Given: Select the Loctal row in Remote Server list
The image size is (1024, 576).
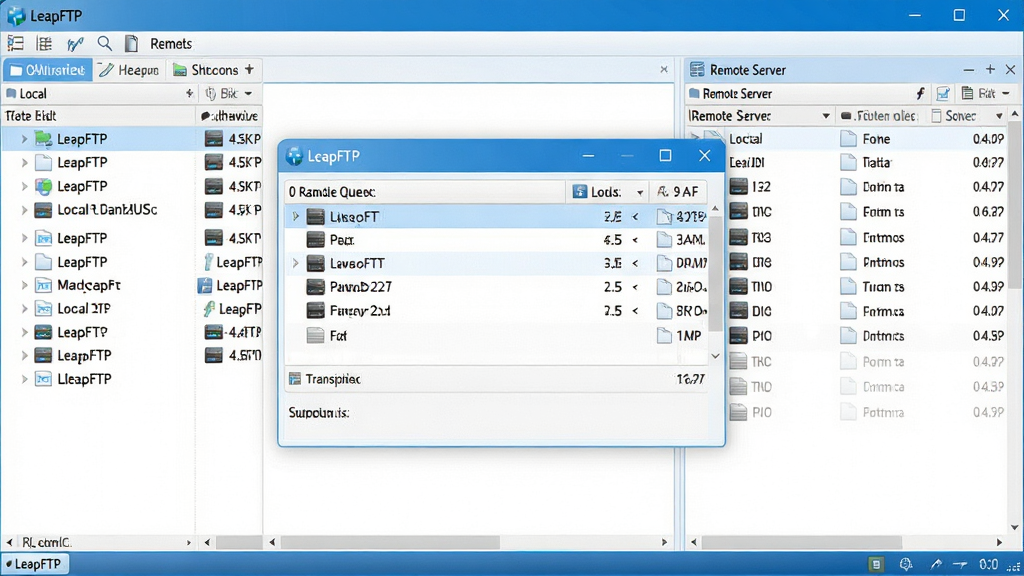Looking at the screenshot, I should (x=848, y=138).
